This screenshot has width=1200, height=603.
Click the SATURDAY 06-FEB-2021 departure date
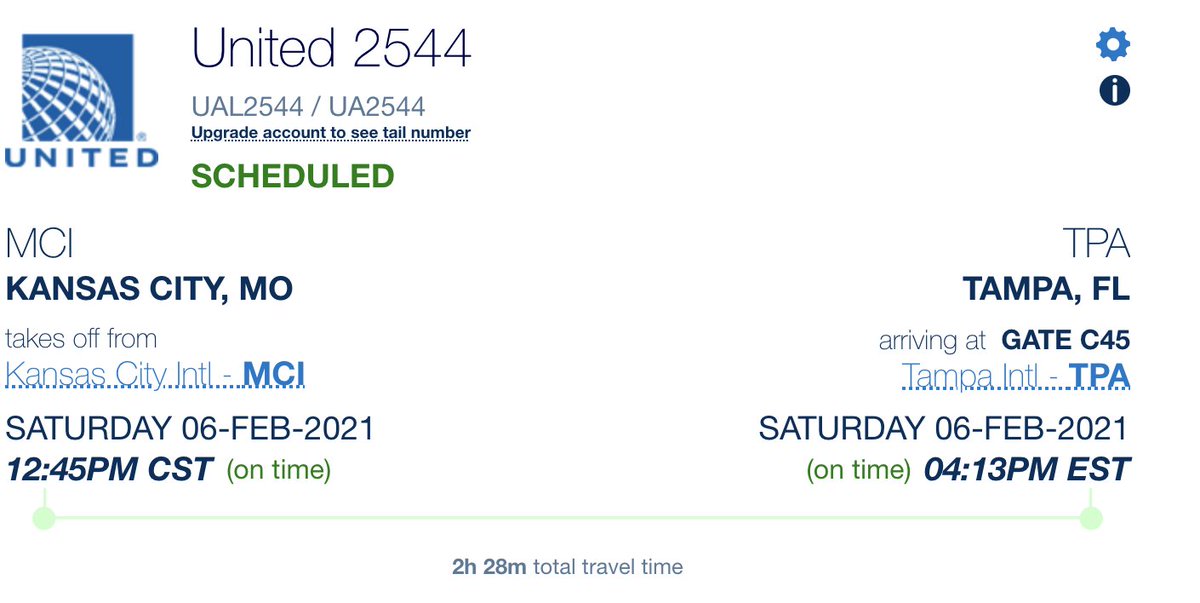190,428
